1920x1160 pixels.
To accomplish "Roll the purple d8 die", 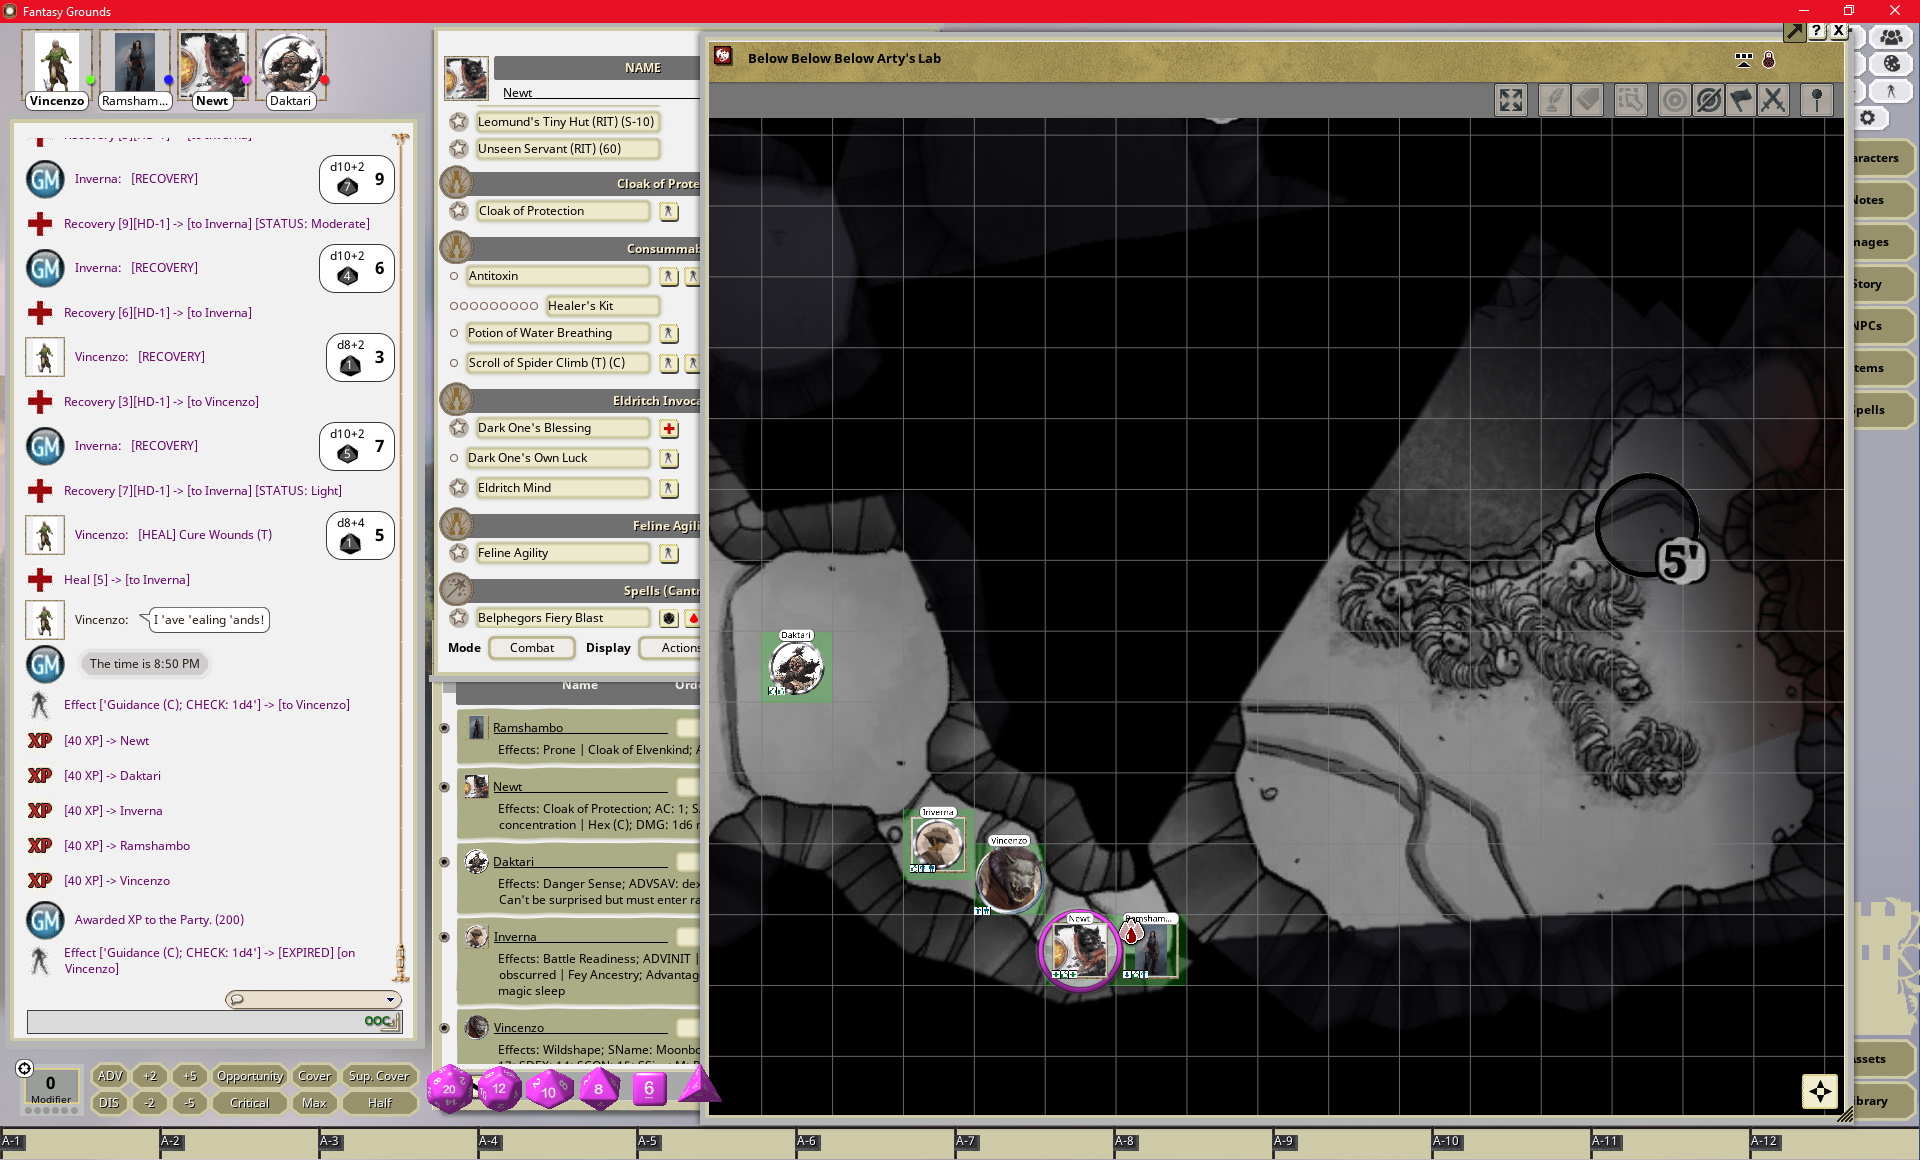I will coord(599,1089).
